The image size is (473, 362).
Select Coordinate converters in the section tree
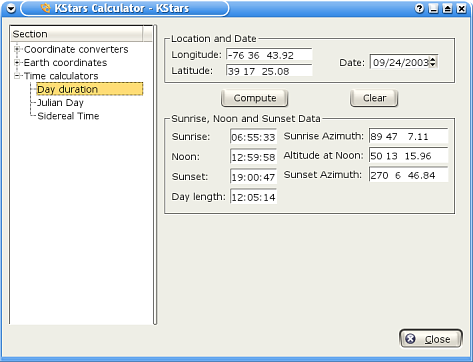pos(76,49)
